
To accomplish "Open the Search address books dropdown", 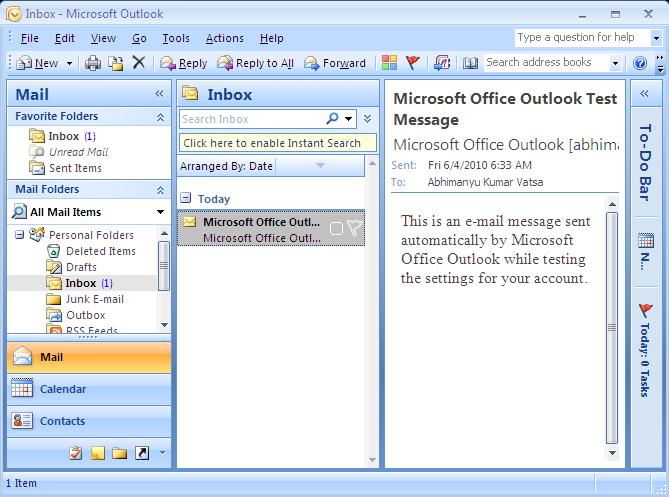I will coord(615,64).
